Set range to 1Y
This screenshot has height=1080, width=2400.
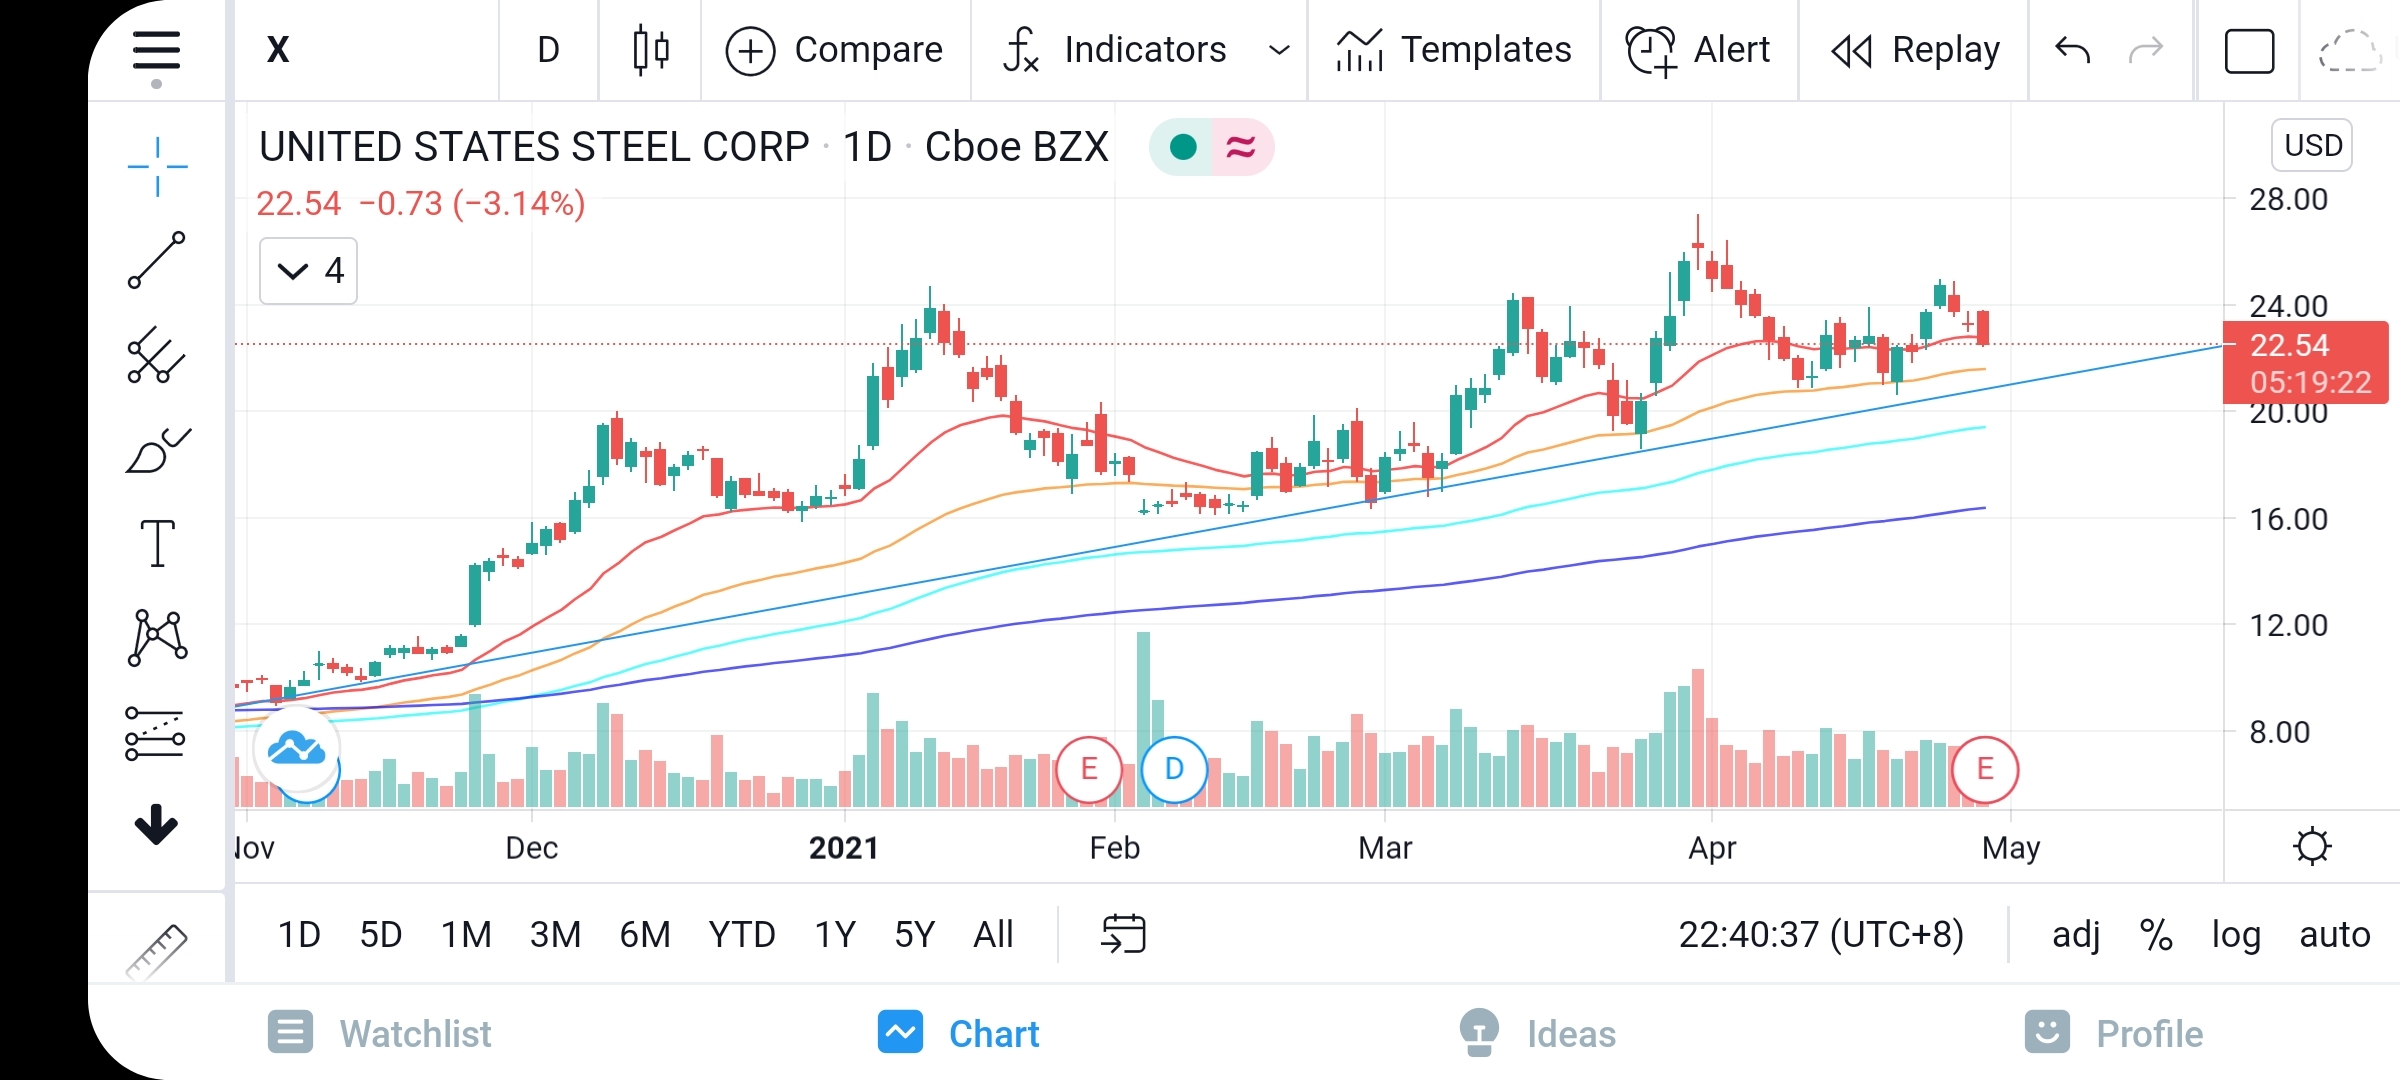[835, 935]
